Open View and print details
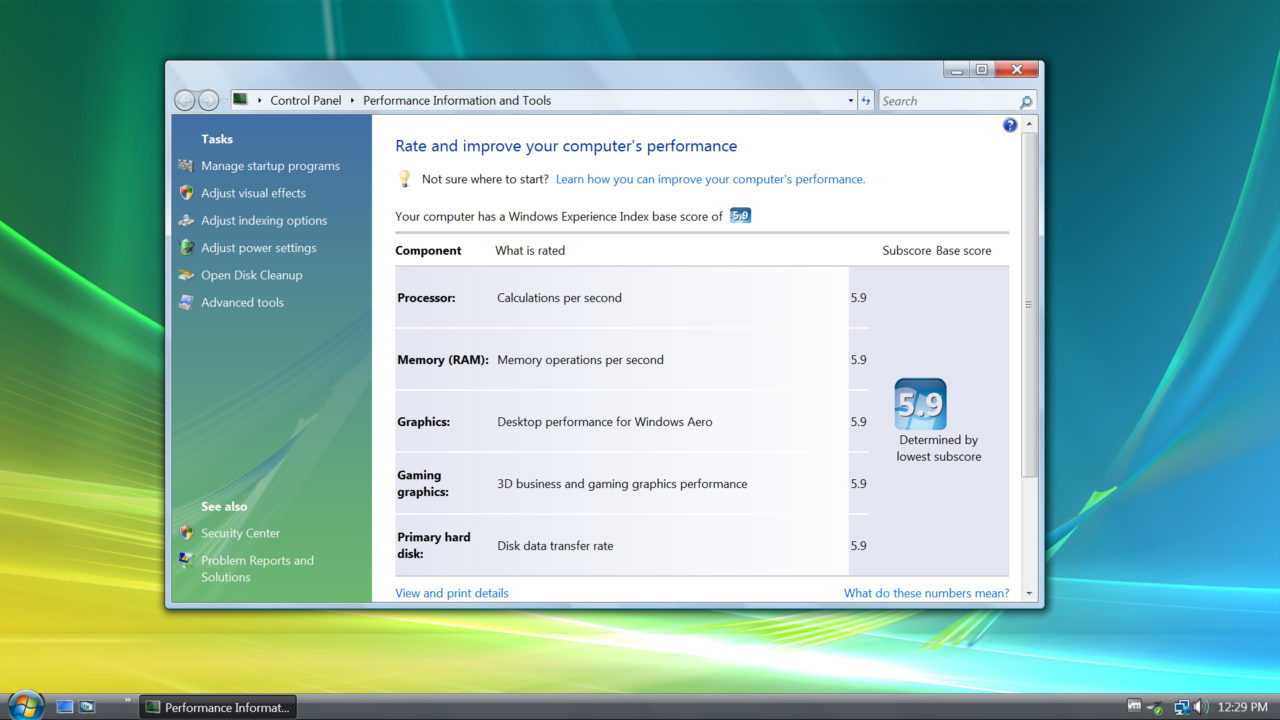The height and width of the screenshot is (720, 1280). point(452,593)
